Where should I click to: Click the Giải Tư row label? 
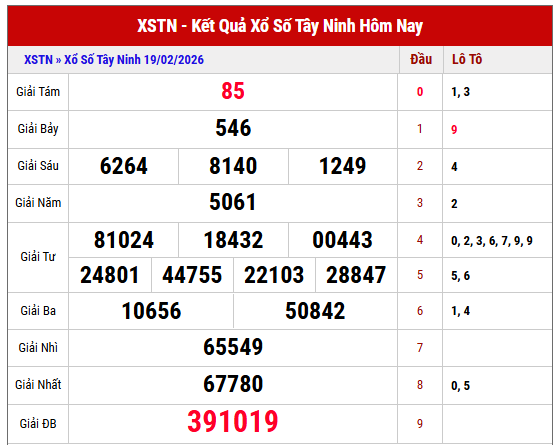tap(38, 257)
